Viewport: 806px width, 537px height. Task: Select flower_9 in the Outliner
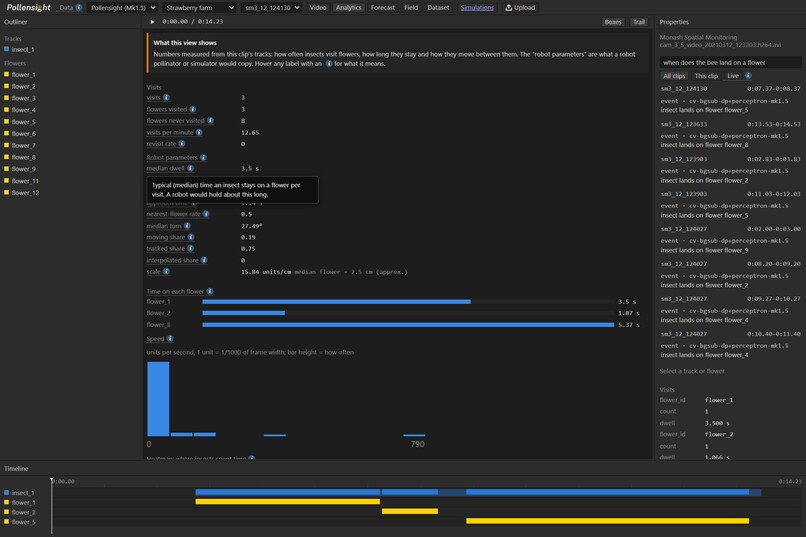coord(24,169)
